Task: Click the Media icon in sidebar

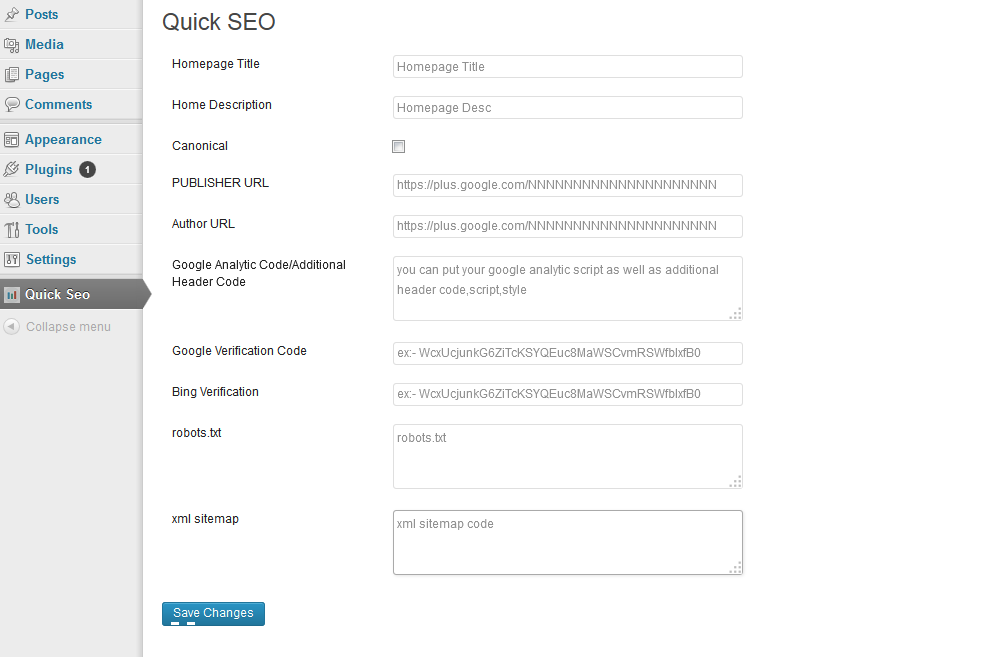Action: pos(11,44)
